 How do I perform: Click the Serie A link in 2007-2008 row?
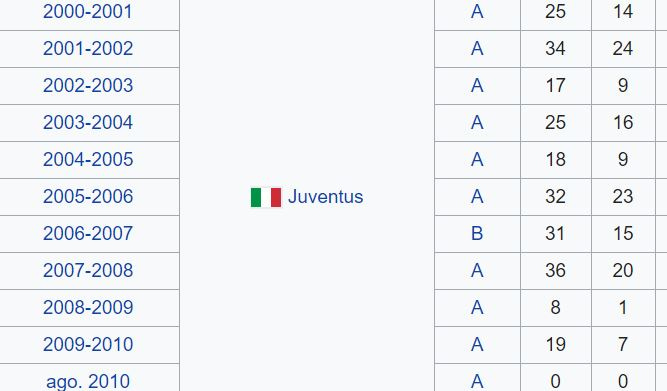477,271
